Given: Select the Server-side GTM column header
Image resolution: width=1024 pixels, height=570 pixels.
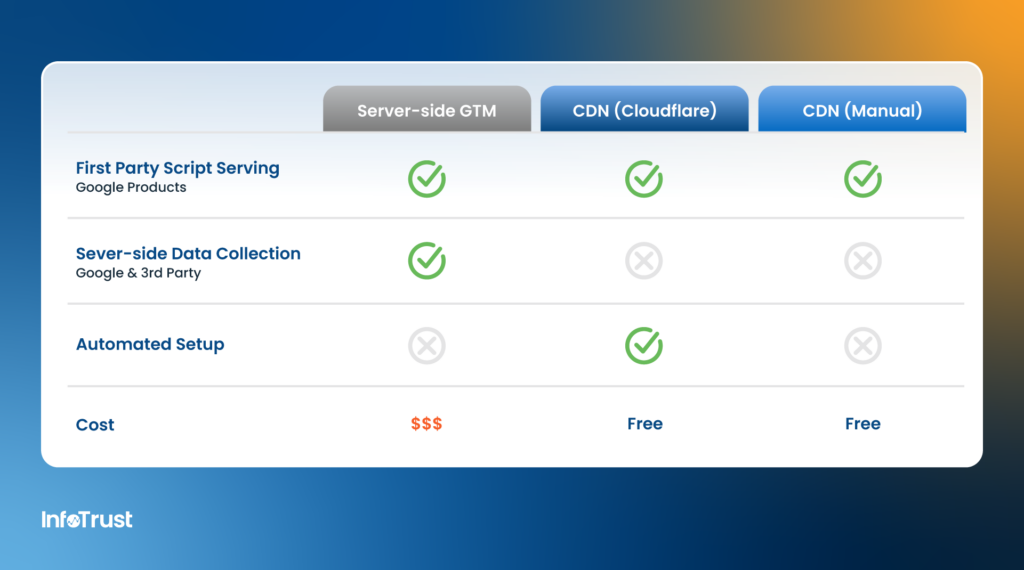Looking at the screenshot, I should (427, 110).
